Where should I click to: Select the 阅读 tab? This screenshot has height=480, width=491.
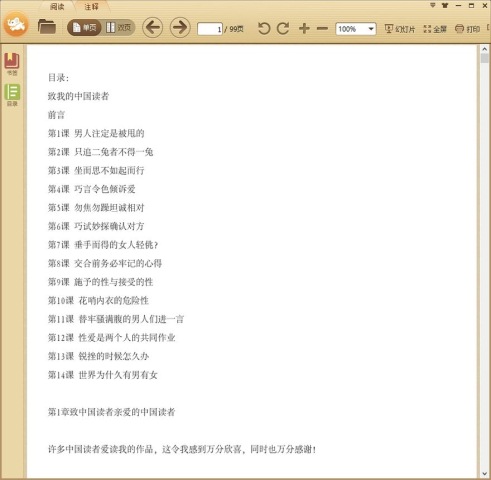pyautogui.click(x=57, y=7)
